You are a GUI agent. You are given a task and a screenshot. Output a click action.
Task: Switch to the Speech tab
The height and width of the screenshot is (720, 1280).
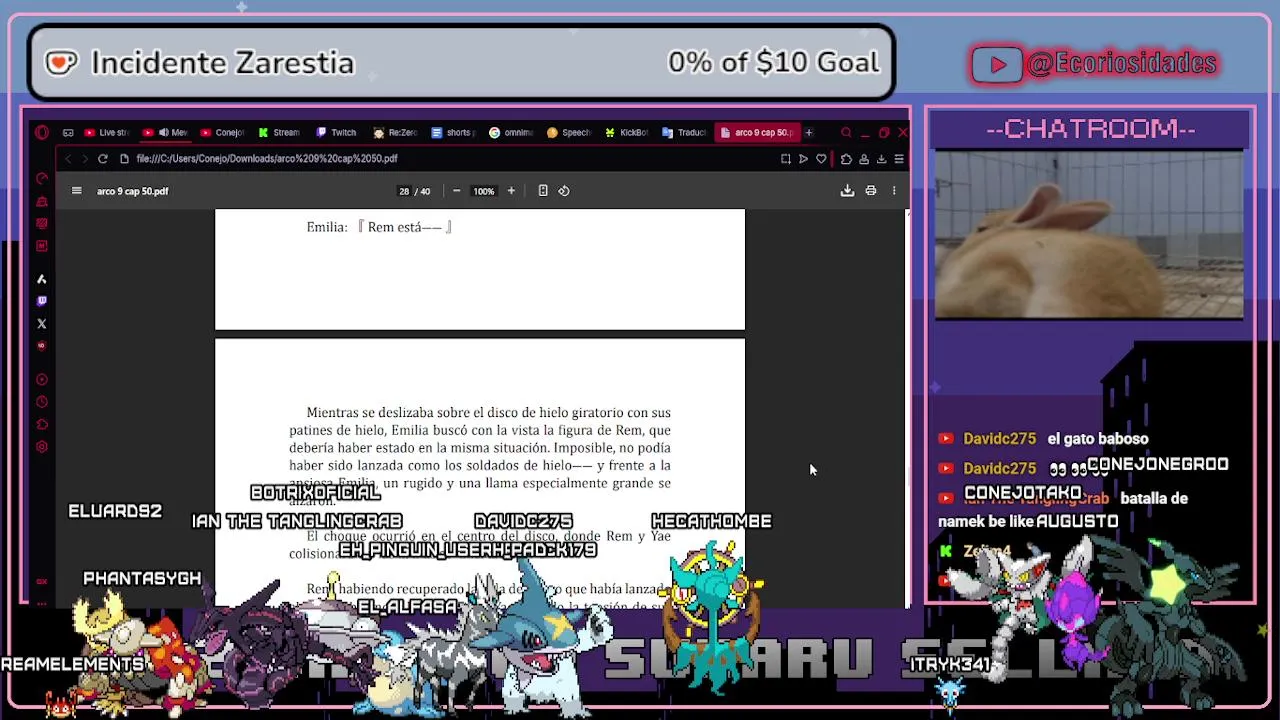568,132
